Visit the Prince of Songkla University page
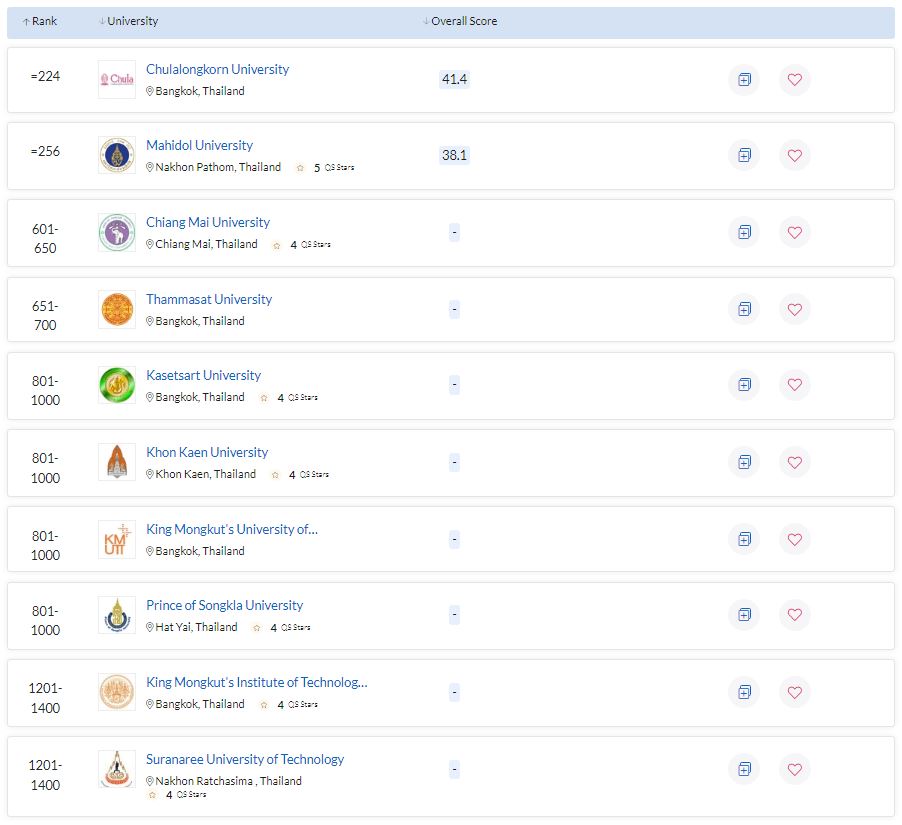This screenshot has width=902, height=825. [x=224, y=605]
